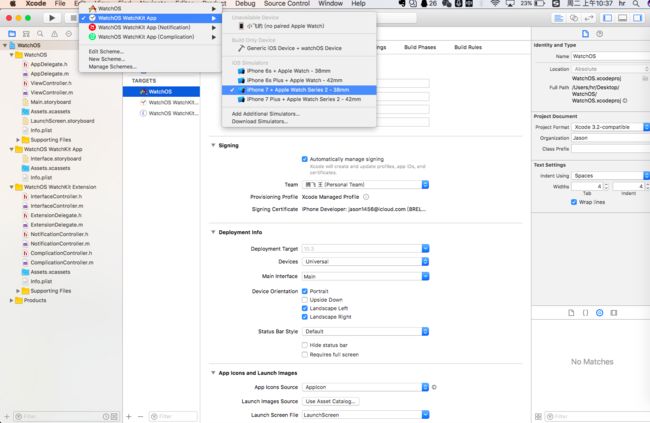Enable Upside Down orientation
Screen dimensions: 650x423
[305, 299]
